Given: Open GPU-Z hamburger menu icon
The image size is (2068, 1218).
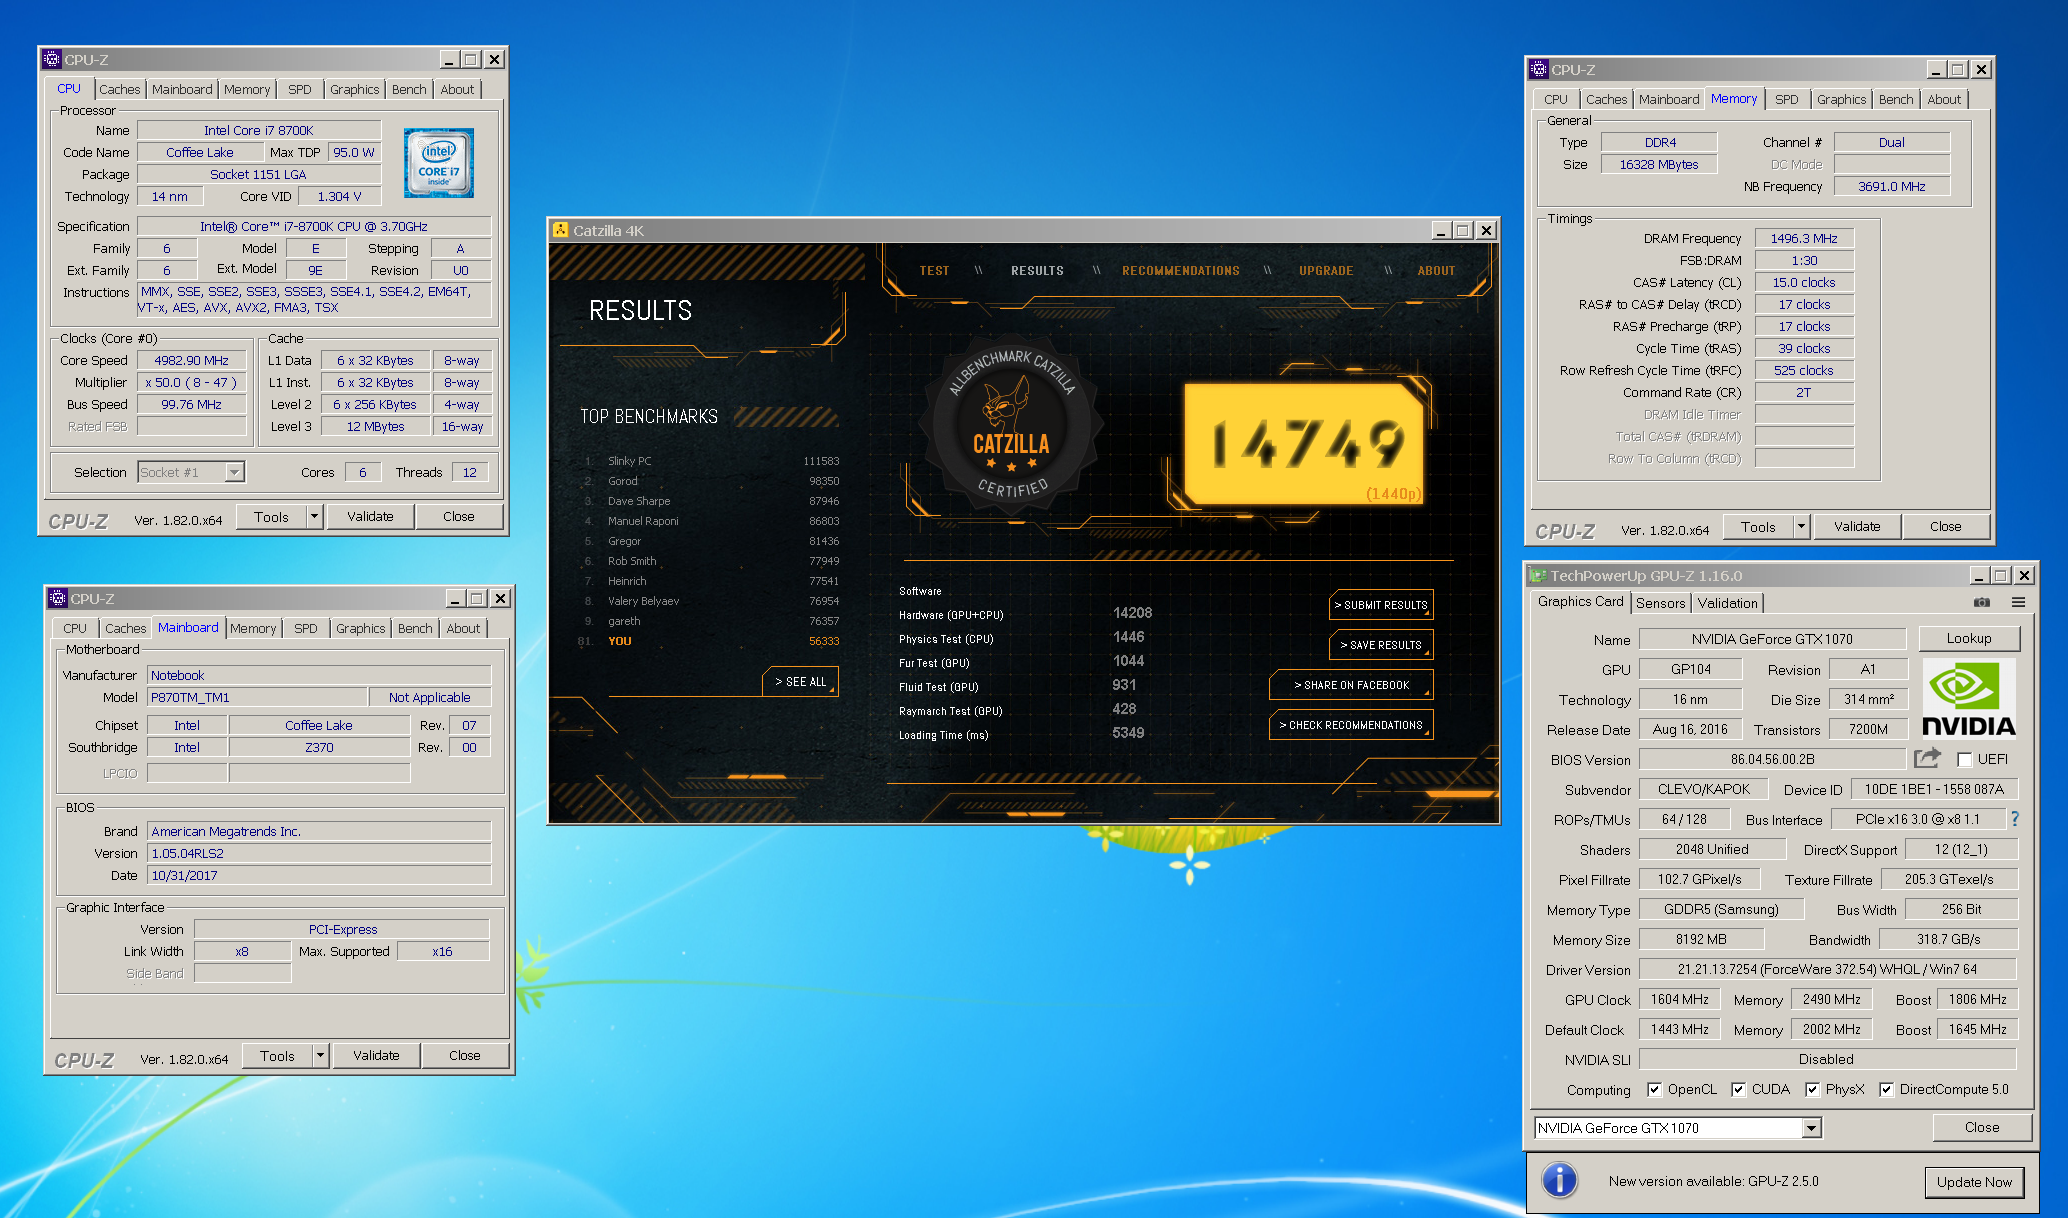Looking at the screenshot, I should click(x=2018, y=602).
